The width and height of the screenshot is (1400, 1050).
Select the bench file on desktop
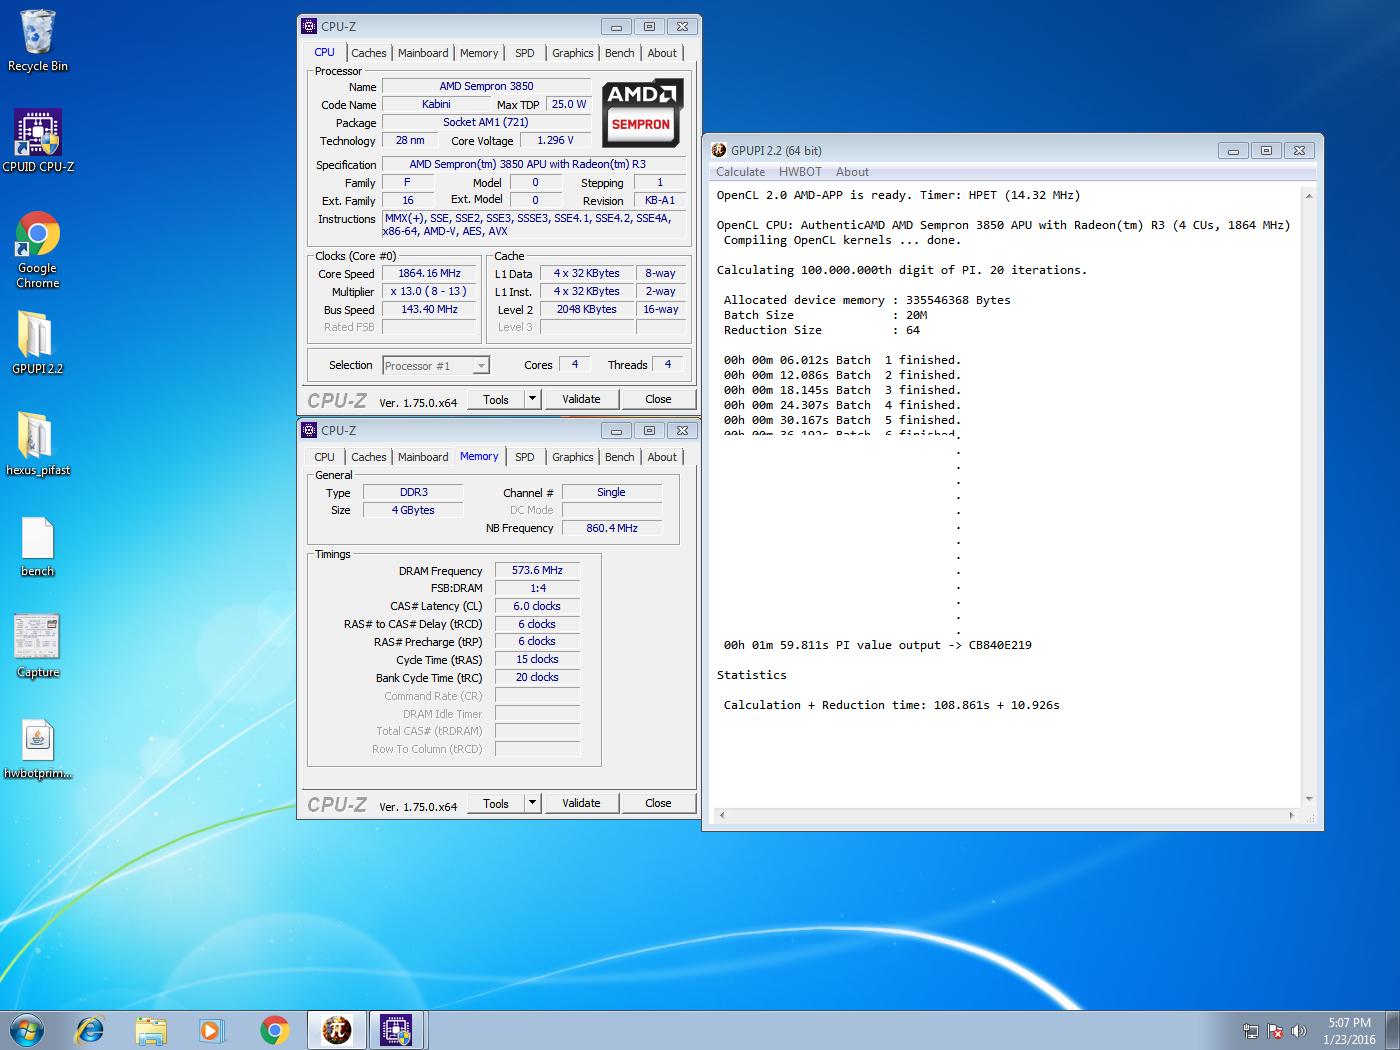click(x=38, y=546)
